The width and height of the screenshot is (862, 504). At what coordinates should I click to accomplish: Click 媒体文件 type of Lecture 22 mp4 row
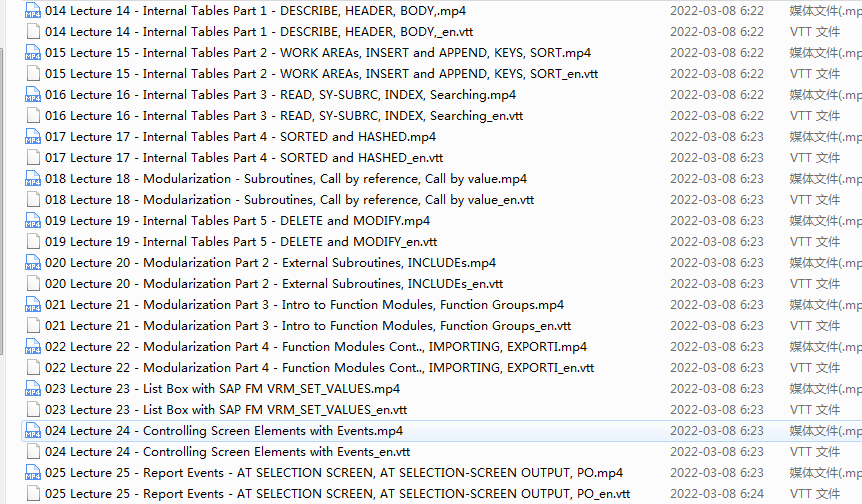click(826, 346)
